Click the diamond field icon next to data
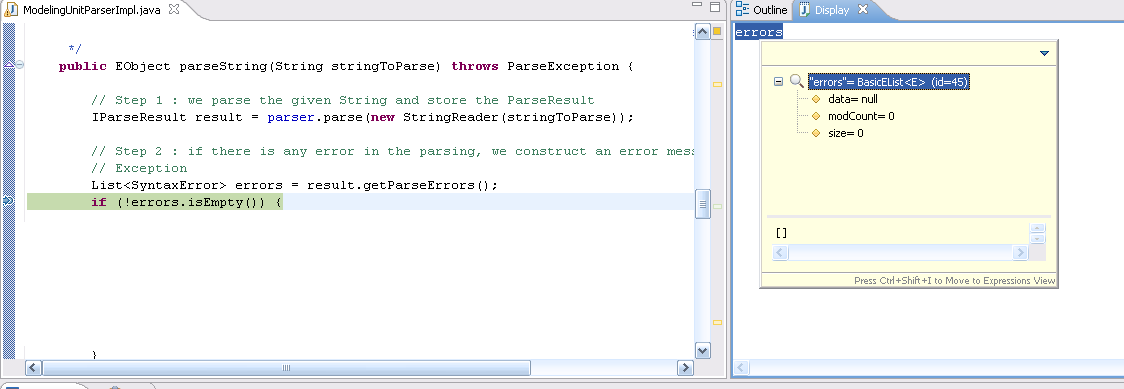1124x389 pixels. 816,99
